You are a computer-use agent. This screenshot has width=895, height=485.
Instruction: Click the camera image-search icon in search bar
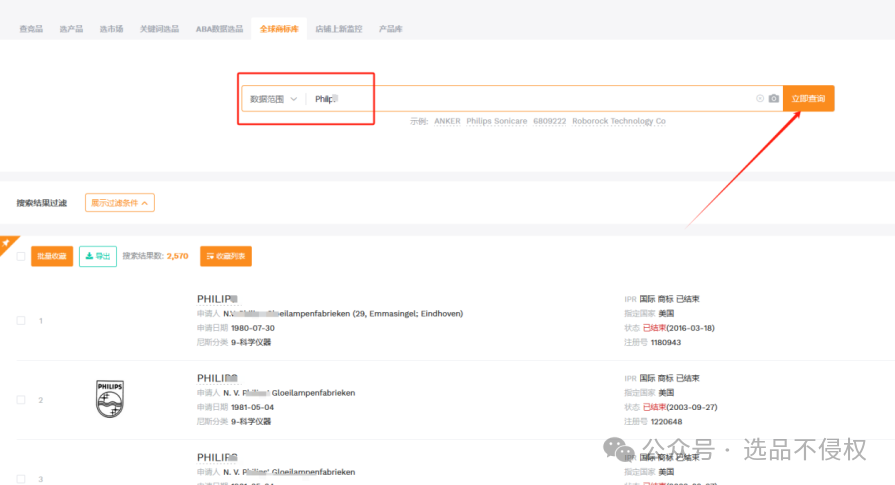[x=773, y=98]
